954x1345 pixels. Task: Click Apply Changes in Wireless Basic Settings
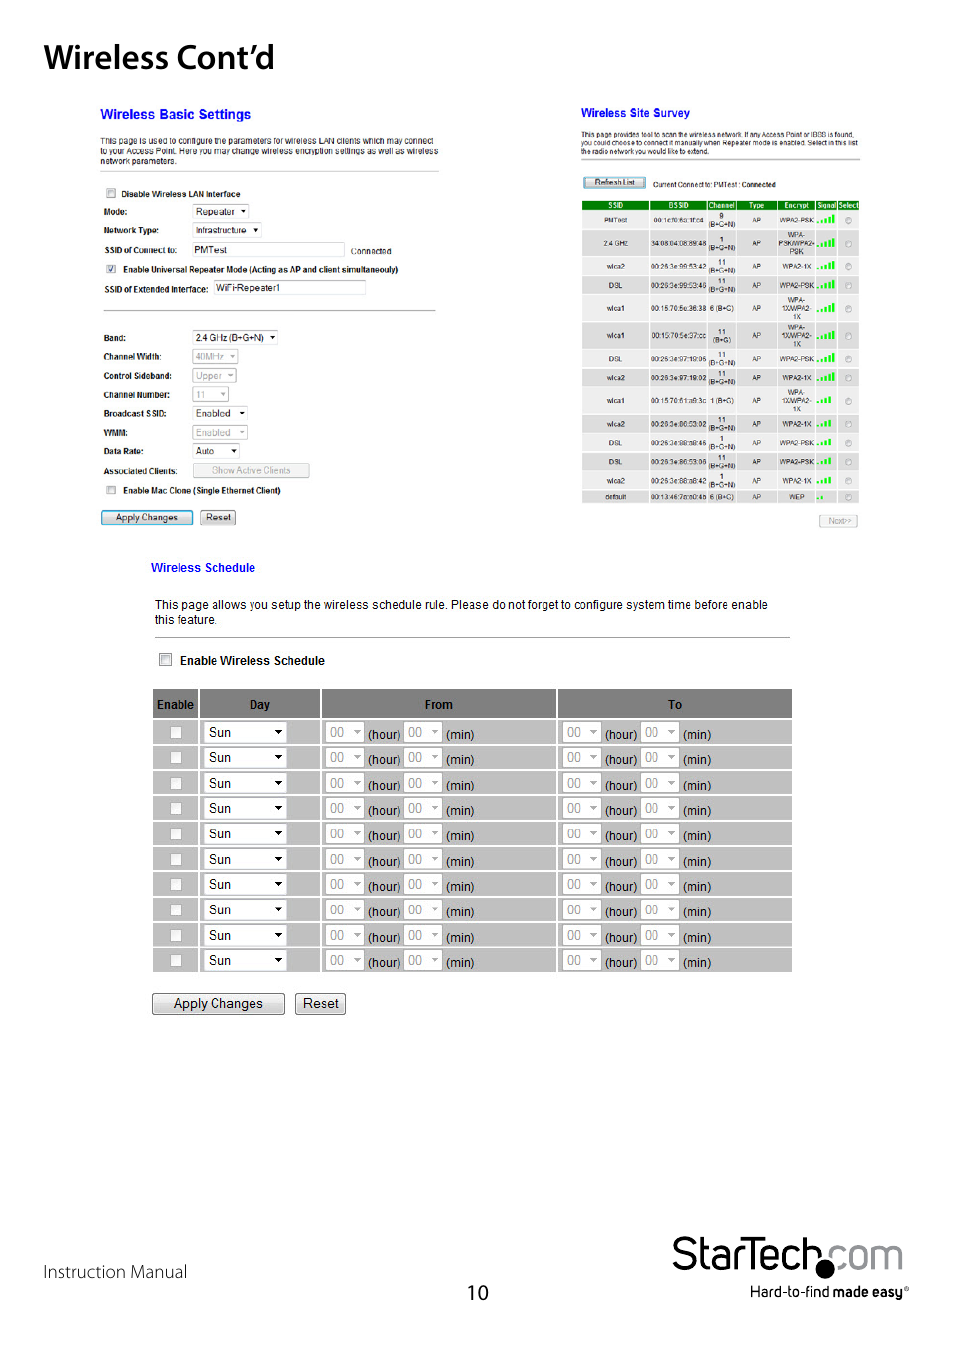(x=147, y=518)
